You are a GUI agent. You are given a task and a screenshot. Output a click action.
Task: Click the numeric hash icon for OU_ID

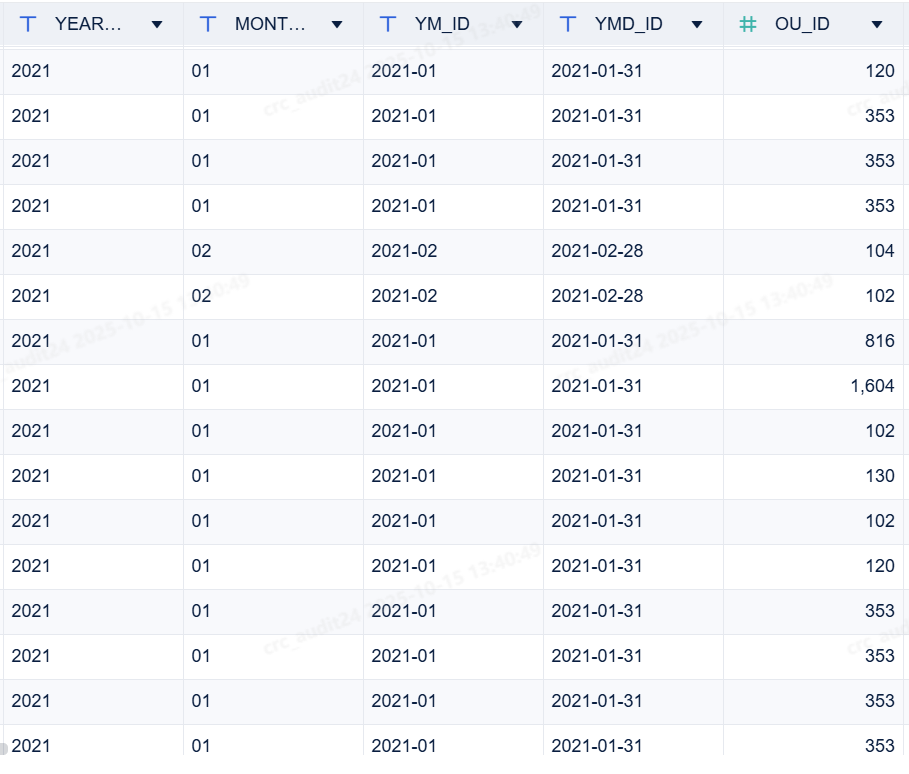[x=748, y=24]
